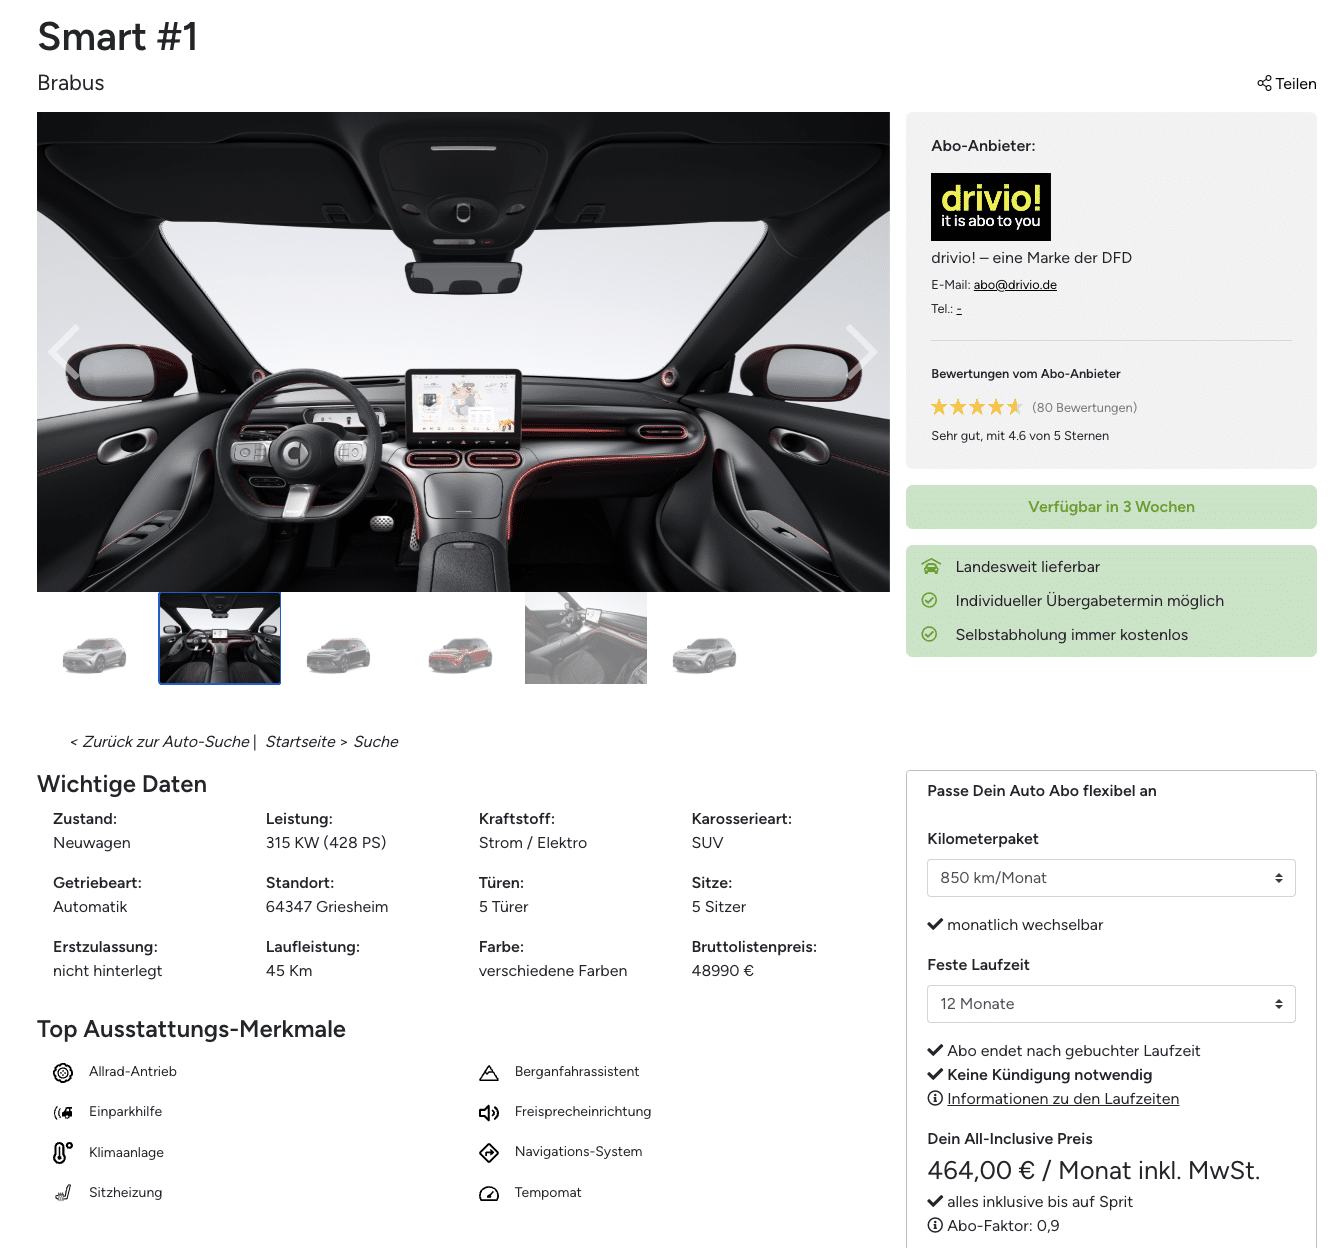Show next image with right arrow
Image resolution: width=1338 pixels, height=1248 pixels.
(x=861, y=351)
